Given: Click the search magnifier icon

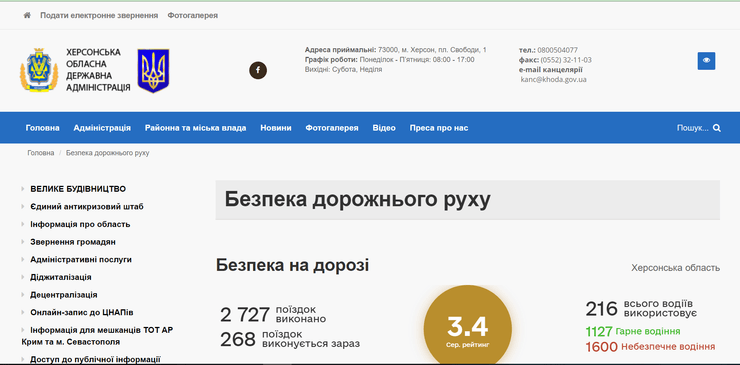Looking at the screenshot, I should coord(716,128).
